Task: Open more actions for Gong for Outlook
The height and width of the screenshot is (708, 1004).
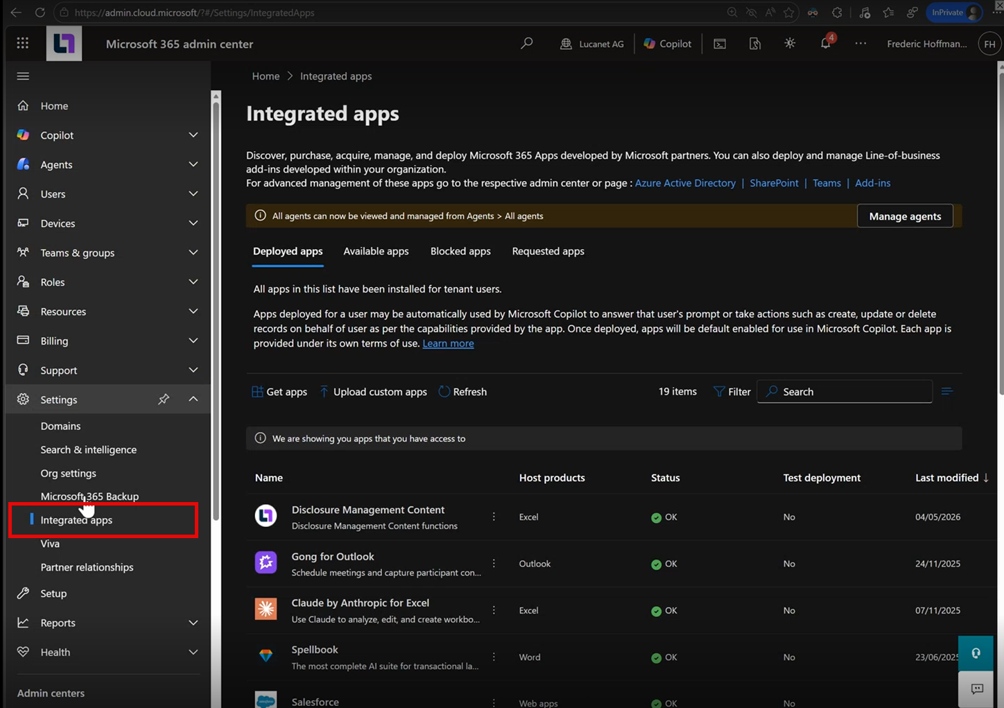Action: (494, 563)
